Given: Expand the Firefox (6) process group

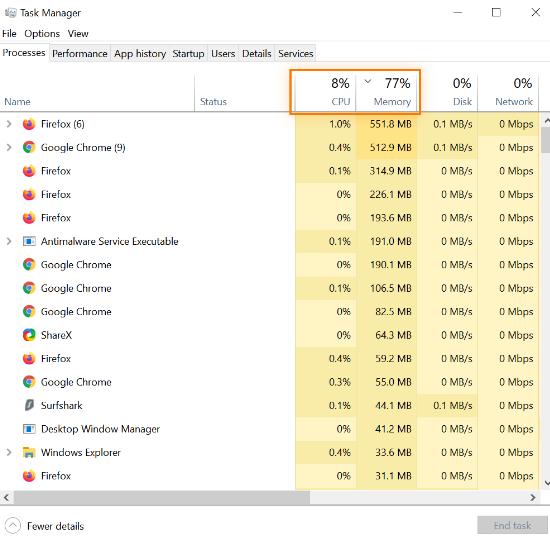Looking at the screenshot, I should coord(9,124).
